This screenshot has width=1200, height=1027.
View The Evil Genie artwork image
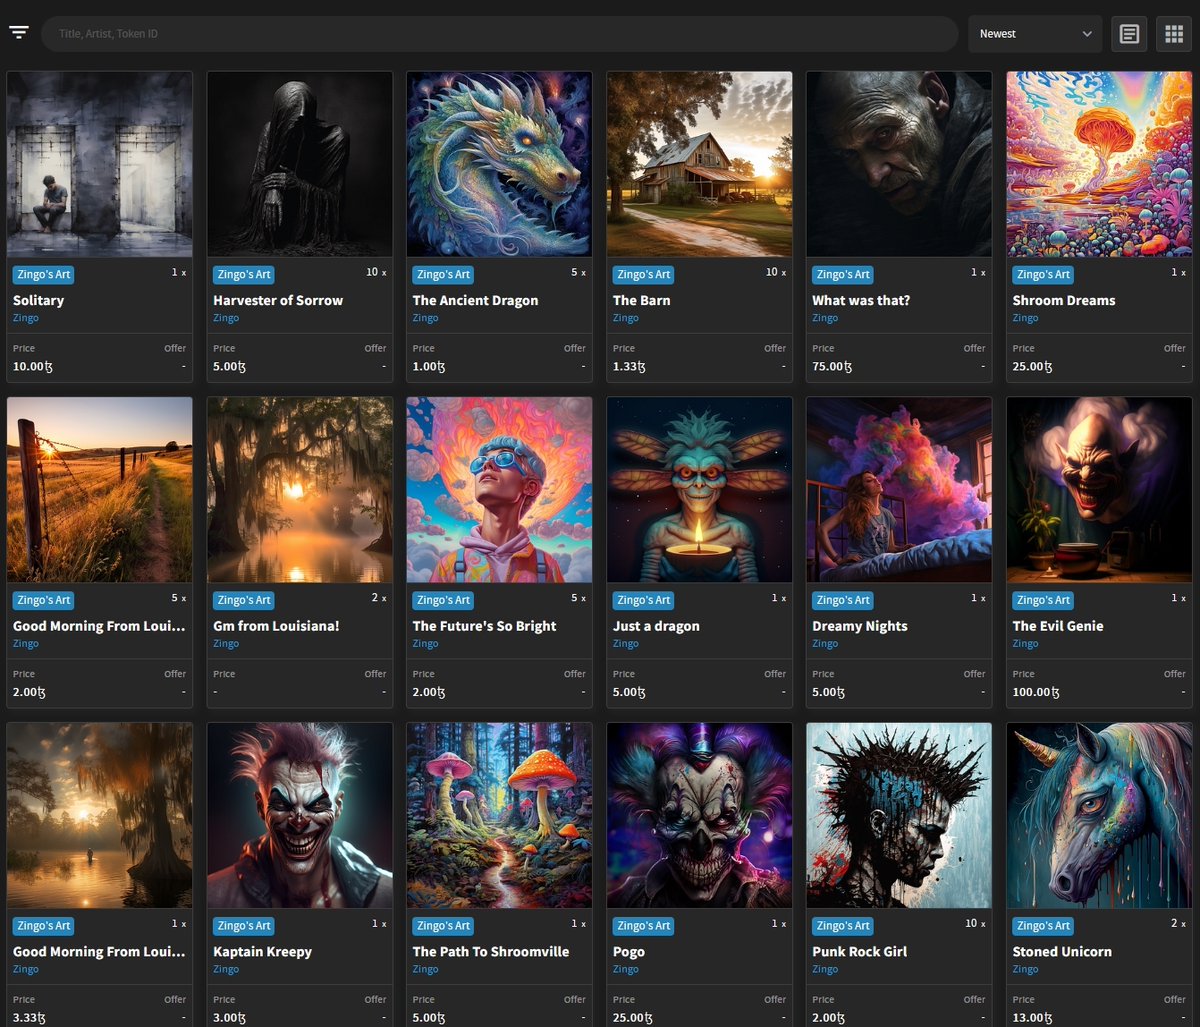click(x=1100, y=490)
